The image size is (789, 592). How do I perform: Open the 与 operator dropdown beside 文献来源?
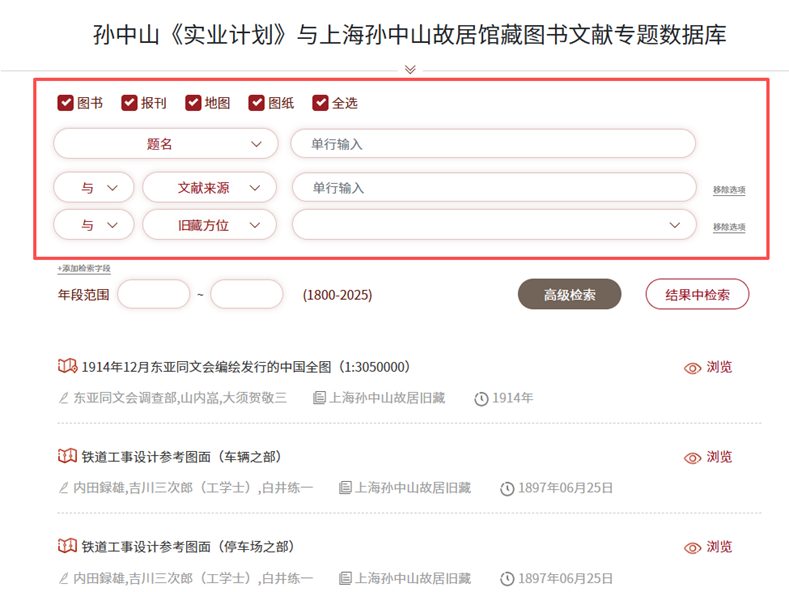coord(94,188)
